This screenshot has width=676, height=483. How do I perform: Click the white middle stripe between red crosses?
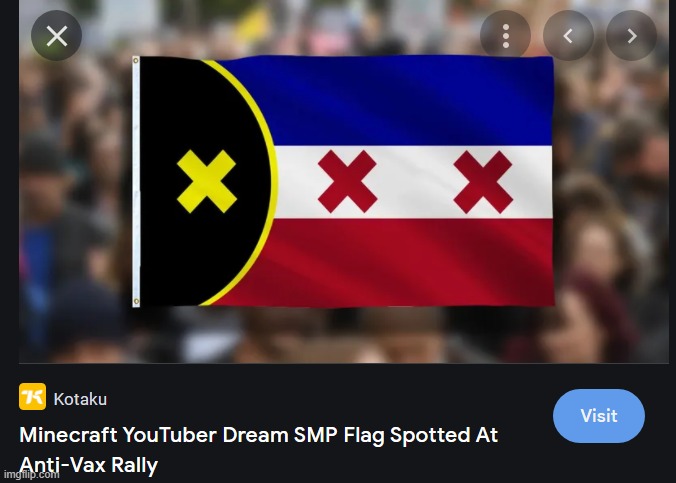point(415,182)
